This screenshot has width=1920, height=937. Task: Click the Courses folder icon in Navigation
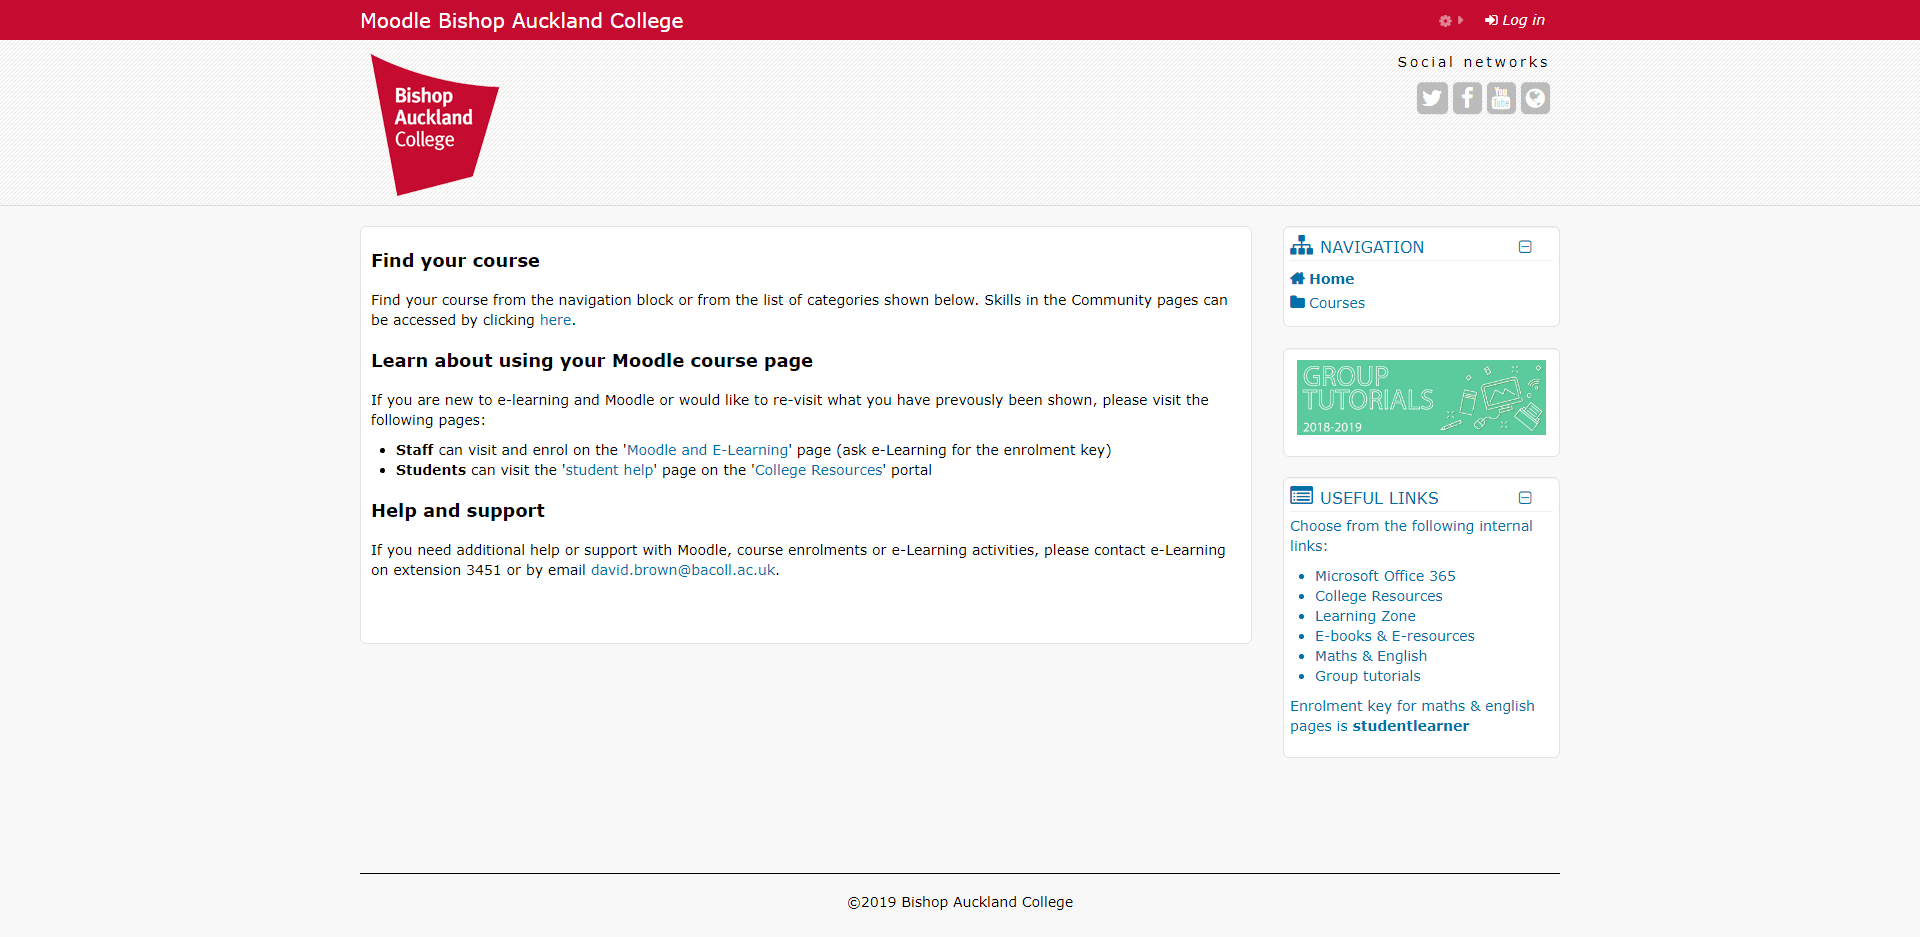(x=1297, y=302)
